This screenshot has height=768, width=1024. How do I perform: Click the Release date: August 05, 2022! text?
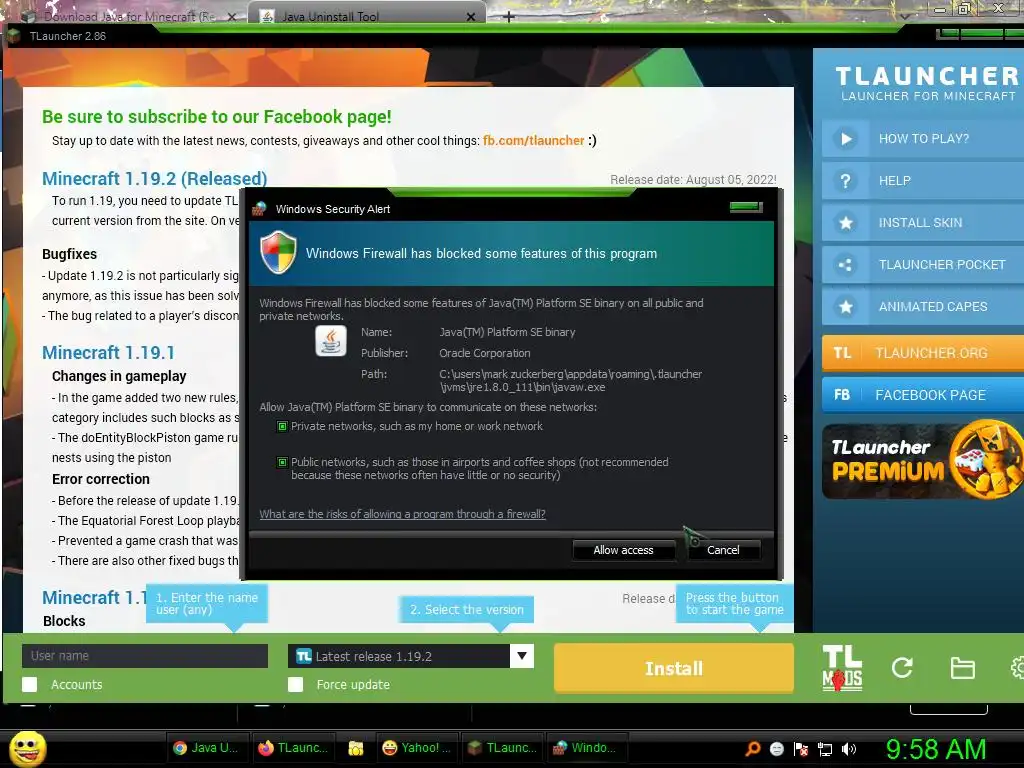point(693,180)
